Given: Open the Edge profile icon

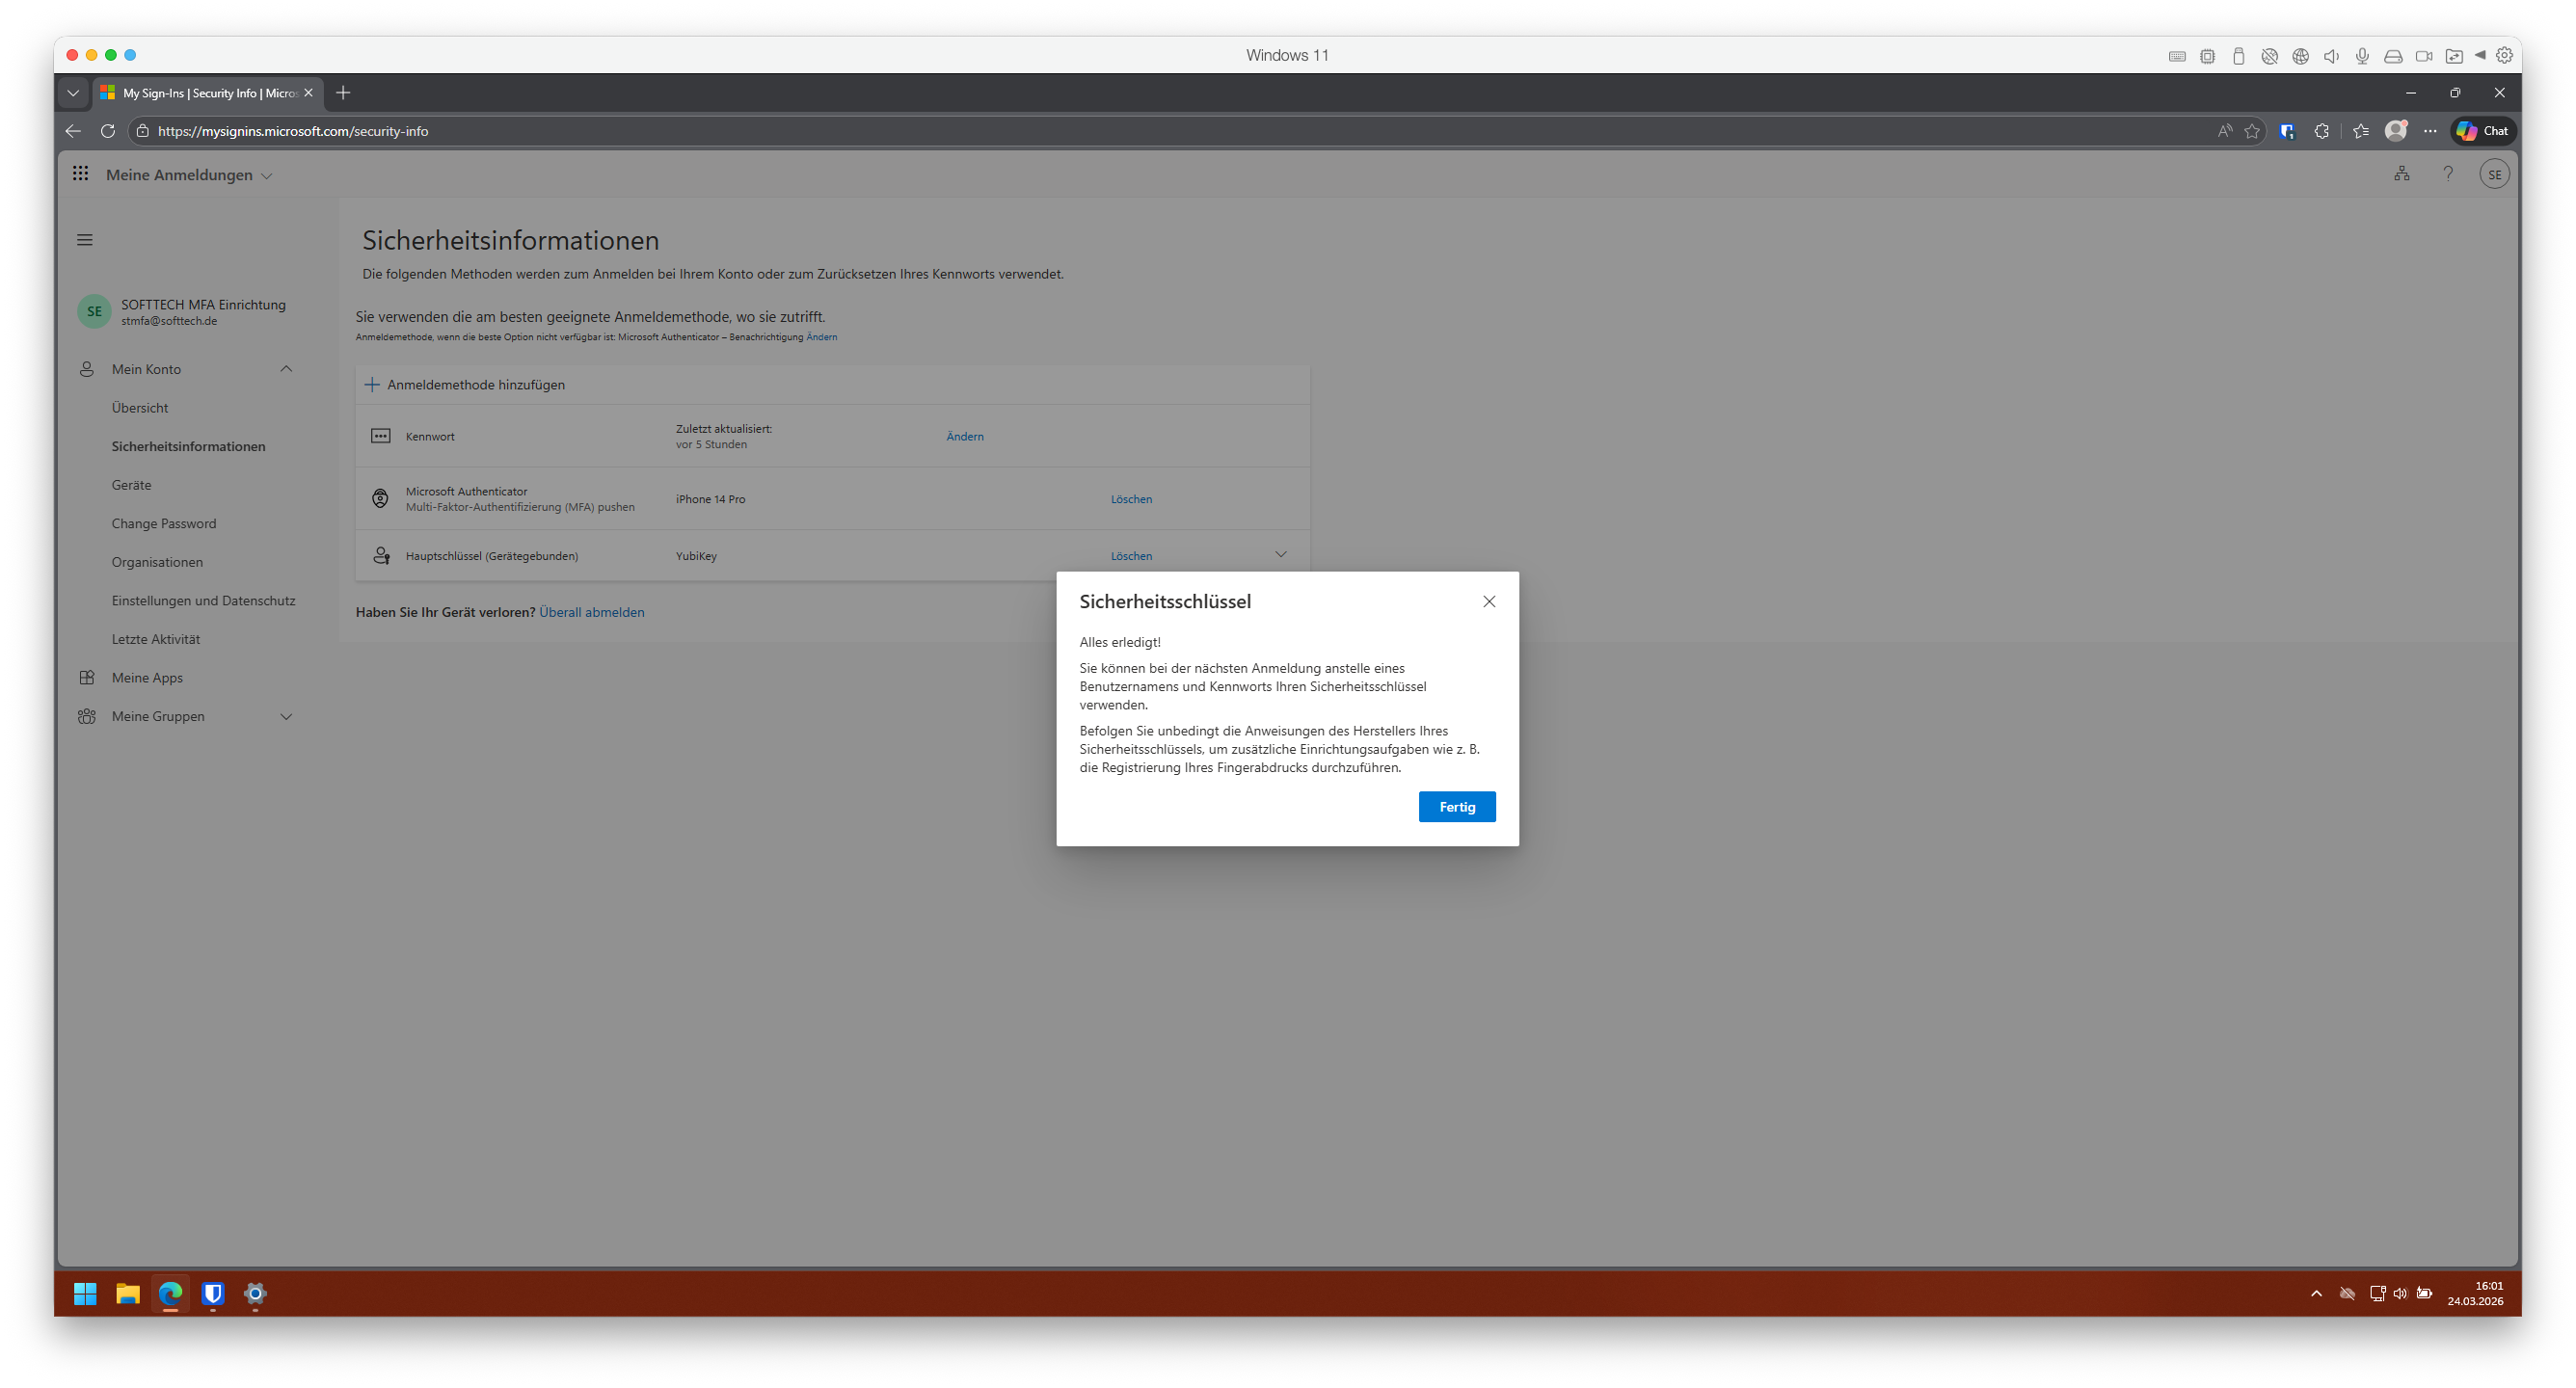Looking at the screenshot, I should (x=2396, y=131).
